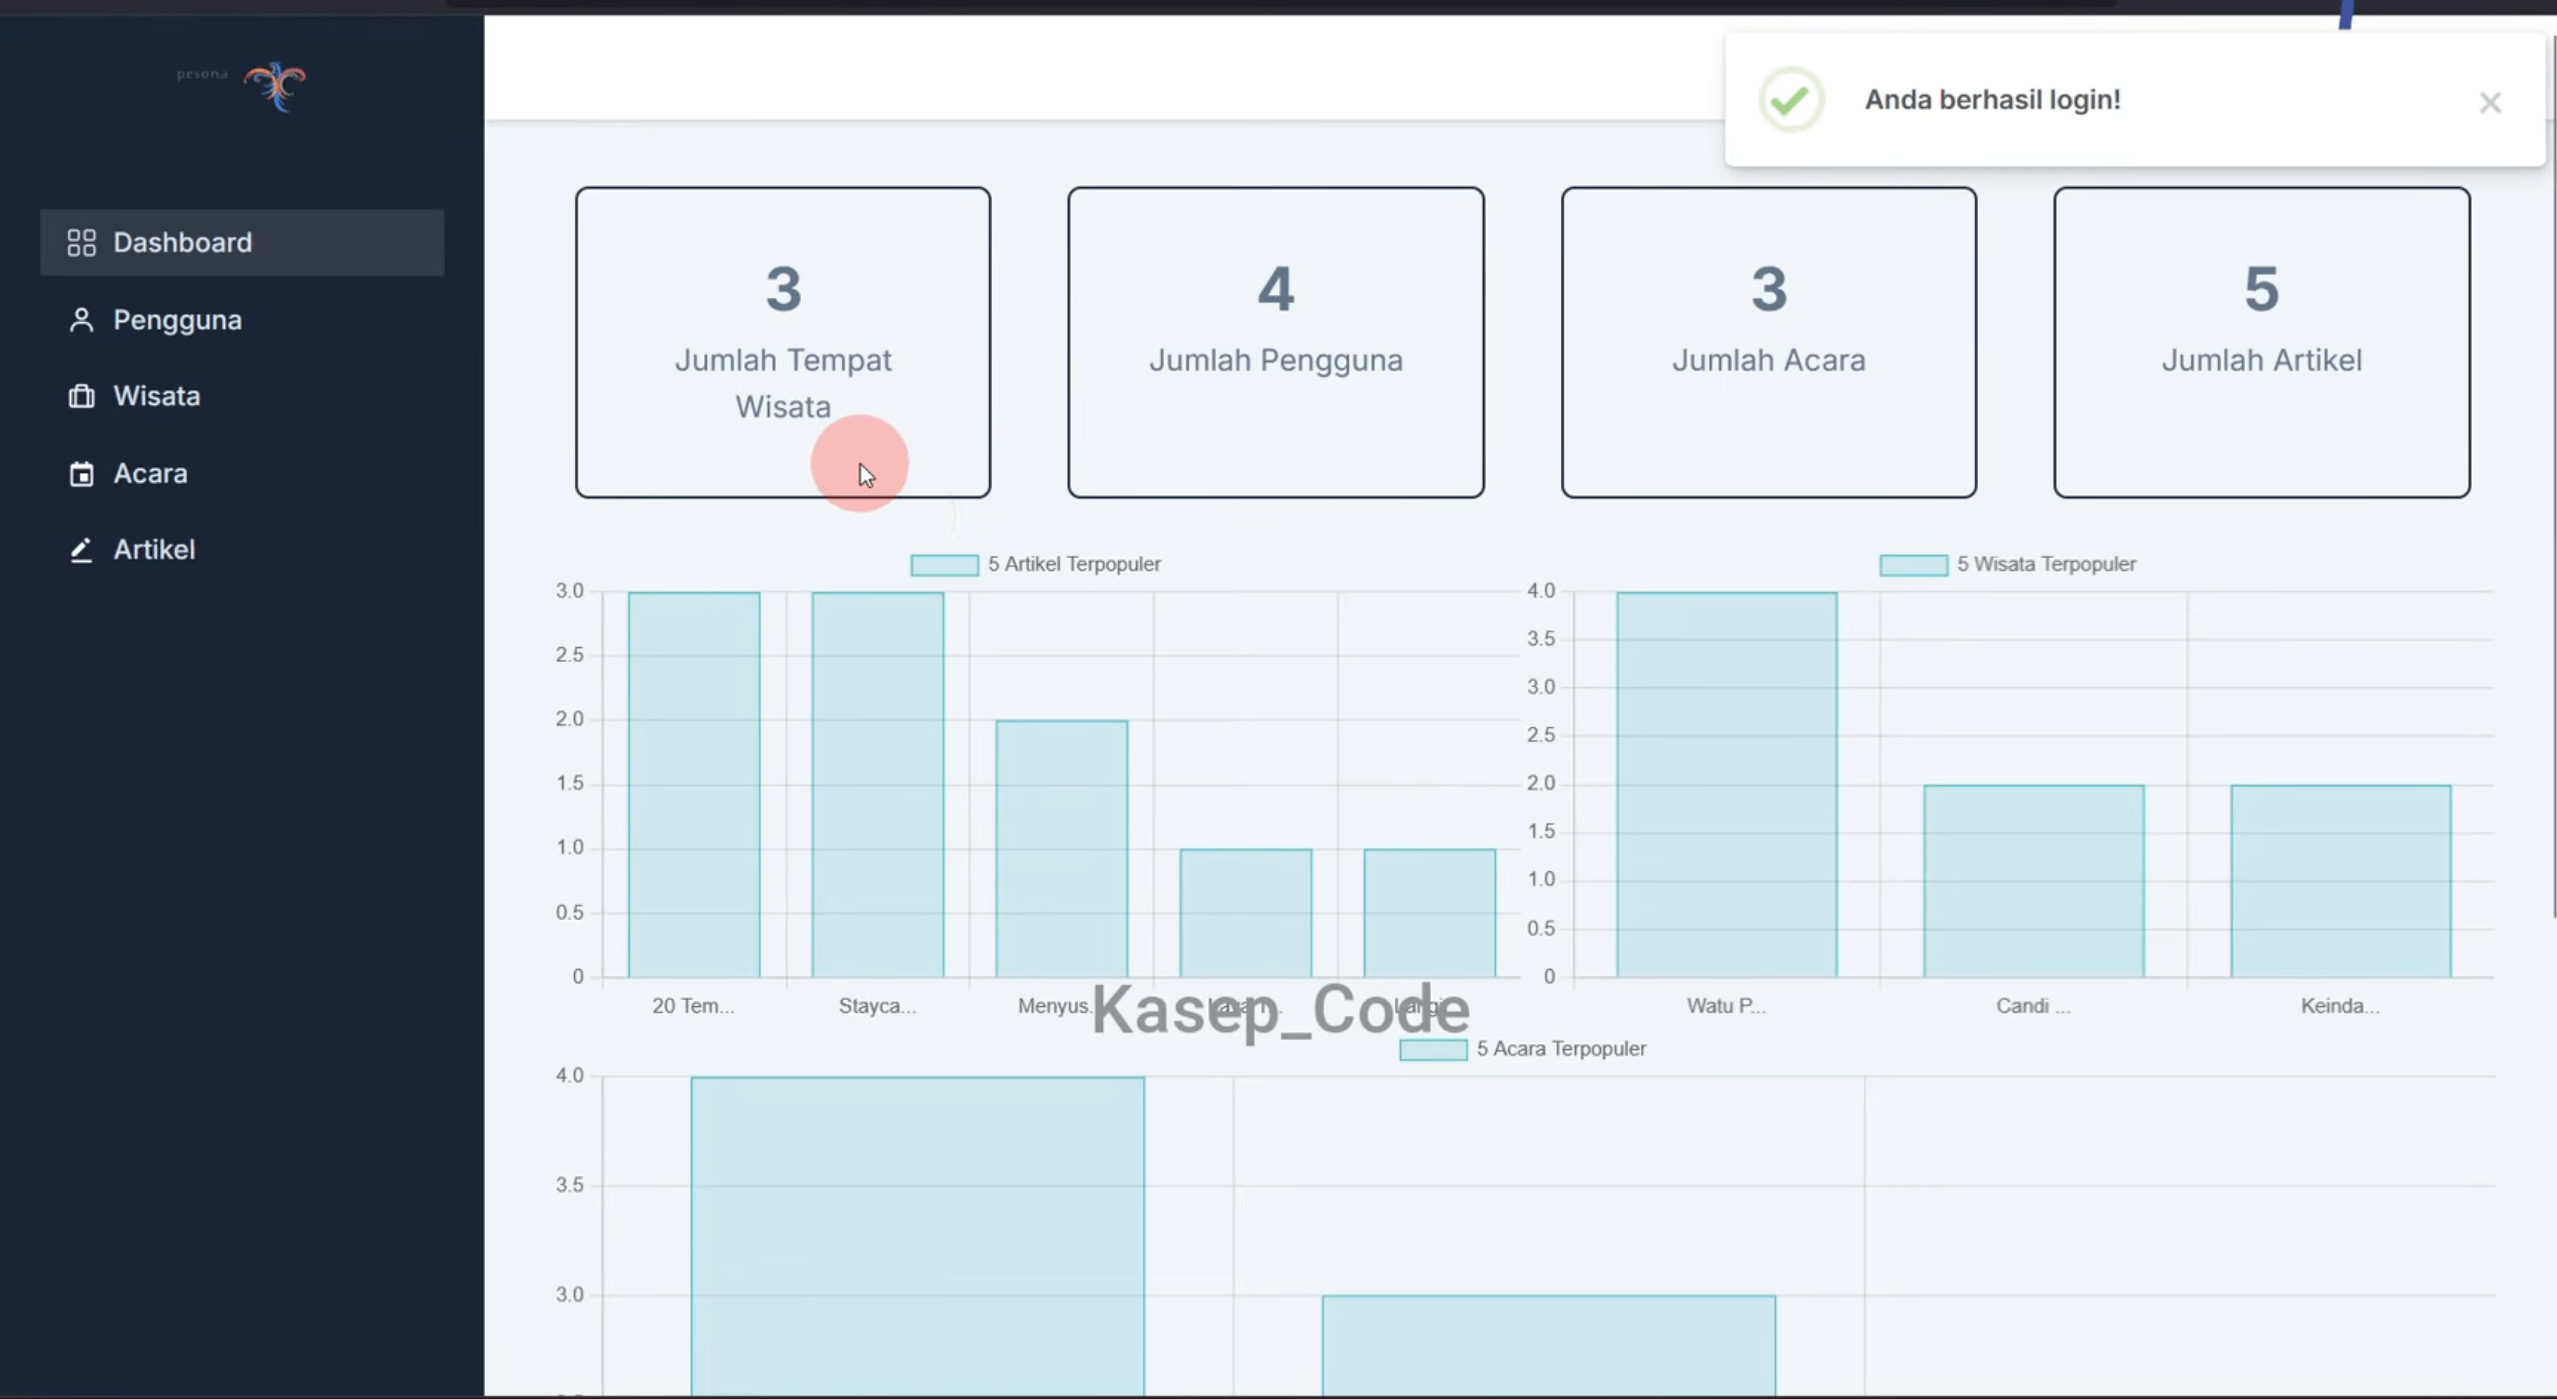Go to the Acara menu

click(242, 473)
